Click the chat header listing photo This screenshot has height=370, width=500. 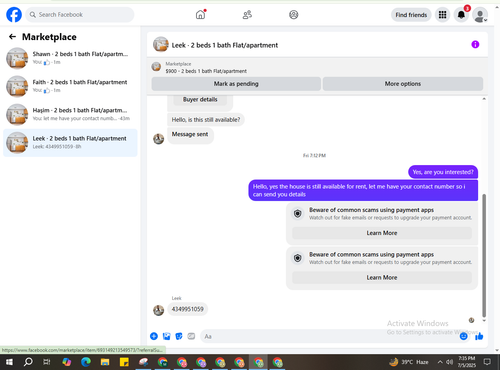click(x=161, y=44)
